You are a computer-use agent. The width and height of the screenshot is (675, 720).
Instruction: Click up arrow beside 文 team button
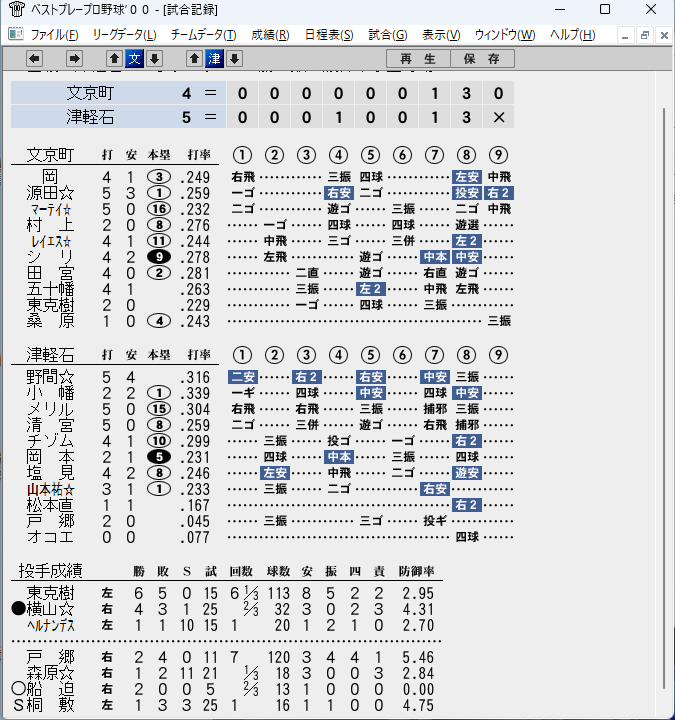tap(114, 59)
